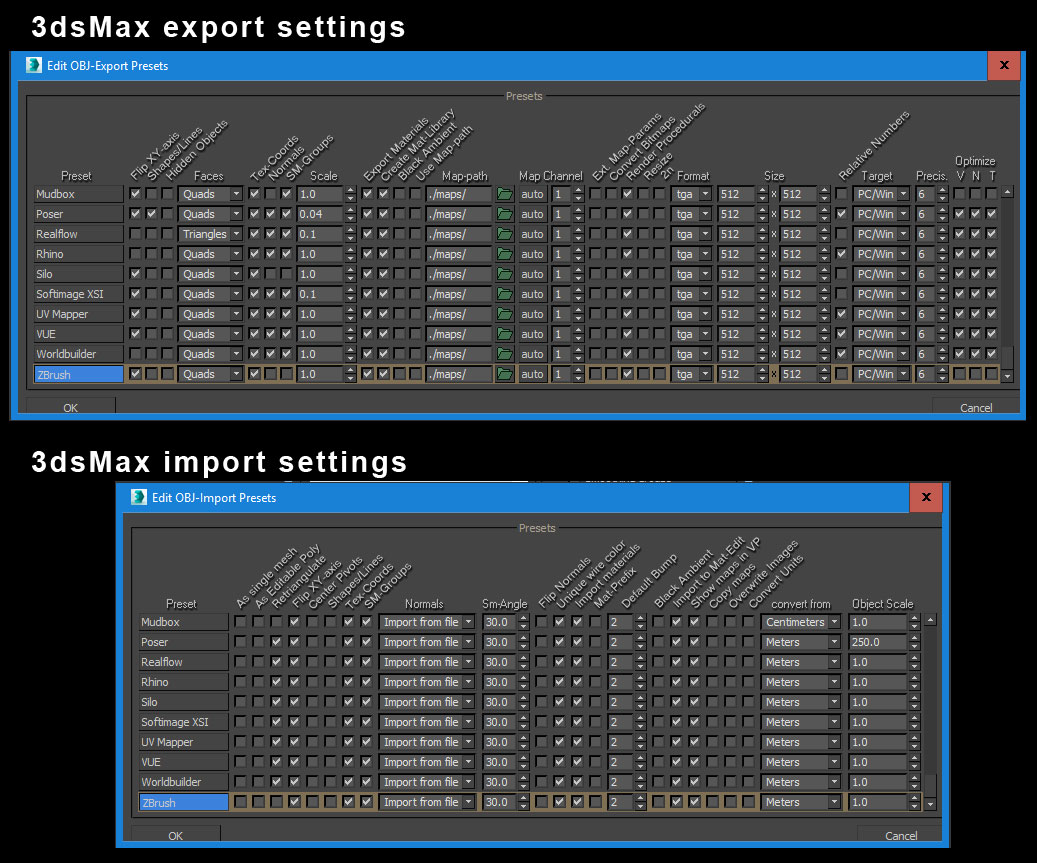Click Scale field 0.04 in Poser export row
Image resolution: width=1037 pixels, height=863 pixels.
coord(320,214)
